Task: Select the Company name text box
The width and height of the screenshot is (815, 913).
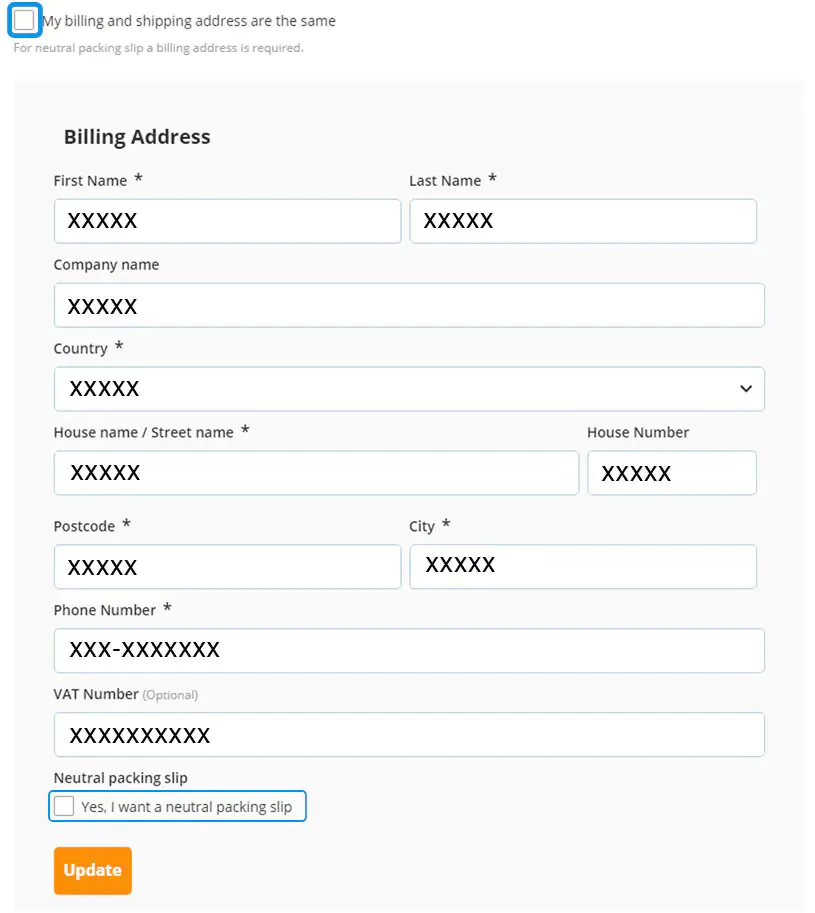Action: click(409, 305)
